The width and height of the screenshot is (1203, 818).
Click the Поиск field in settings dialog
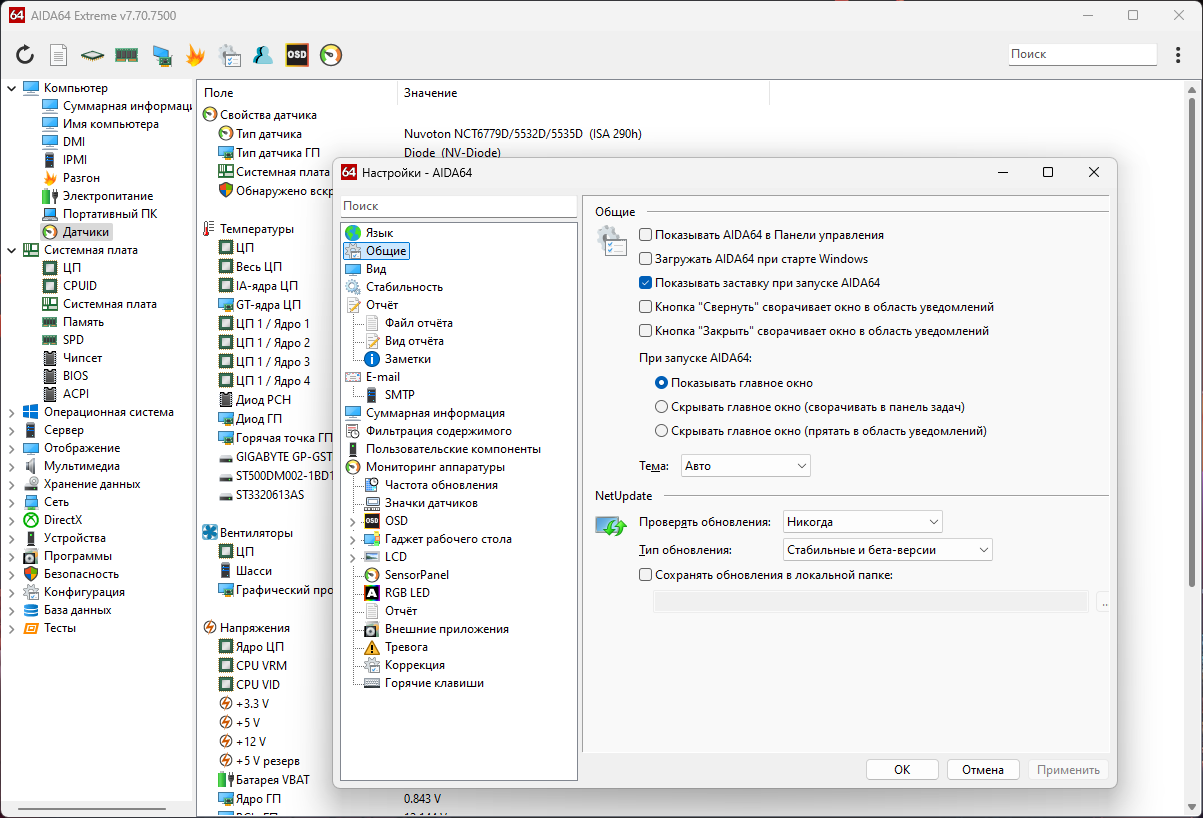click(x=459, y=206)
